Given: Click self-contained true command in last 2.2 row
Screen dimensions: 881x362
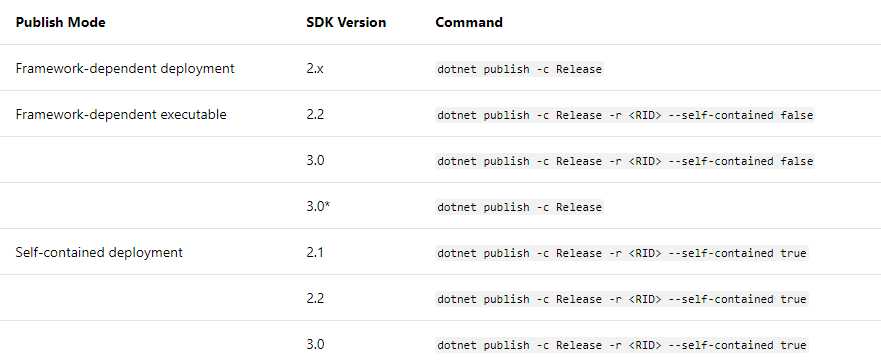Looking at the screenshot, I should click(x=622, y=299).
